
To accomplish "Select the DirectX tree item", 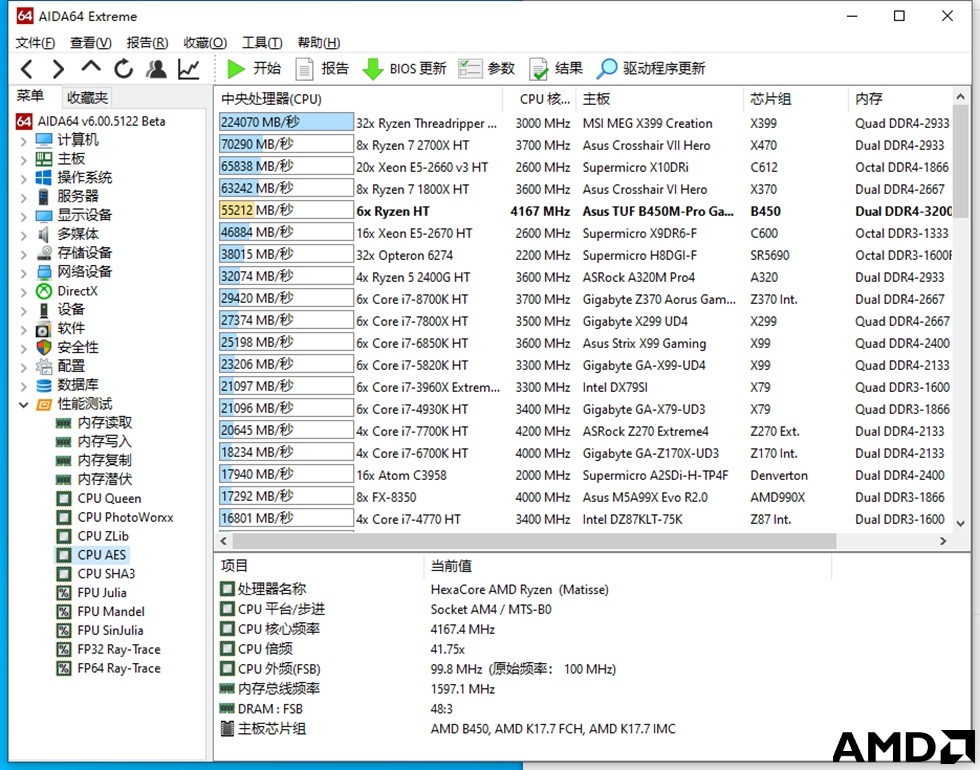I will [x=78, y=291].
